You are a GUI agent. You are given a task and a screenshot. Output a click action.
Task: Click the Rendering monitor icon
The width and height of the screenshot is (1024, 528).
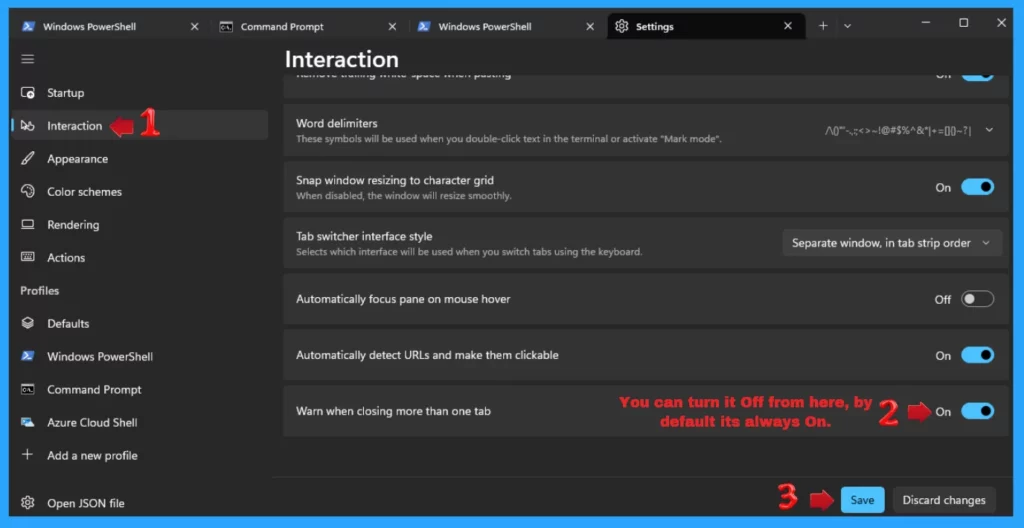[x=27, y=225]
